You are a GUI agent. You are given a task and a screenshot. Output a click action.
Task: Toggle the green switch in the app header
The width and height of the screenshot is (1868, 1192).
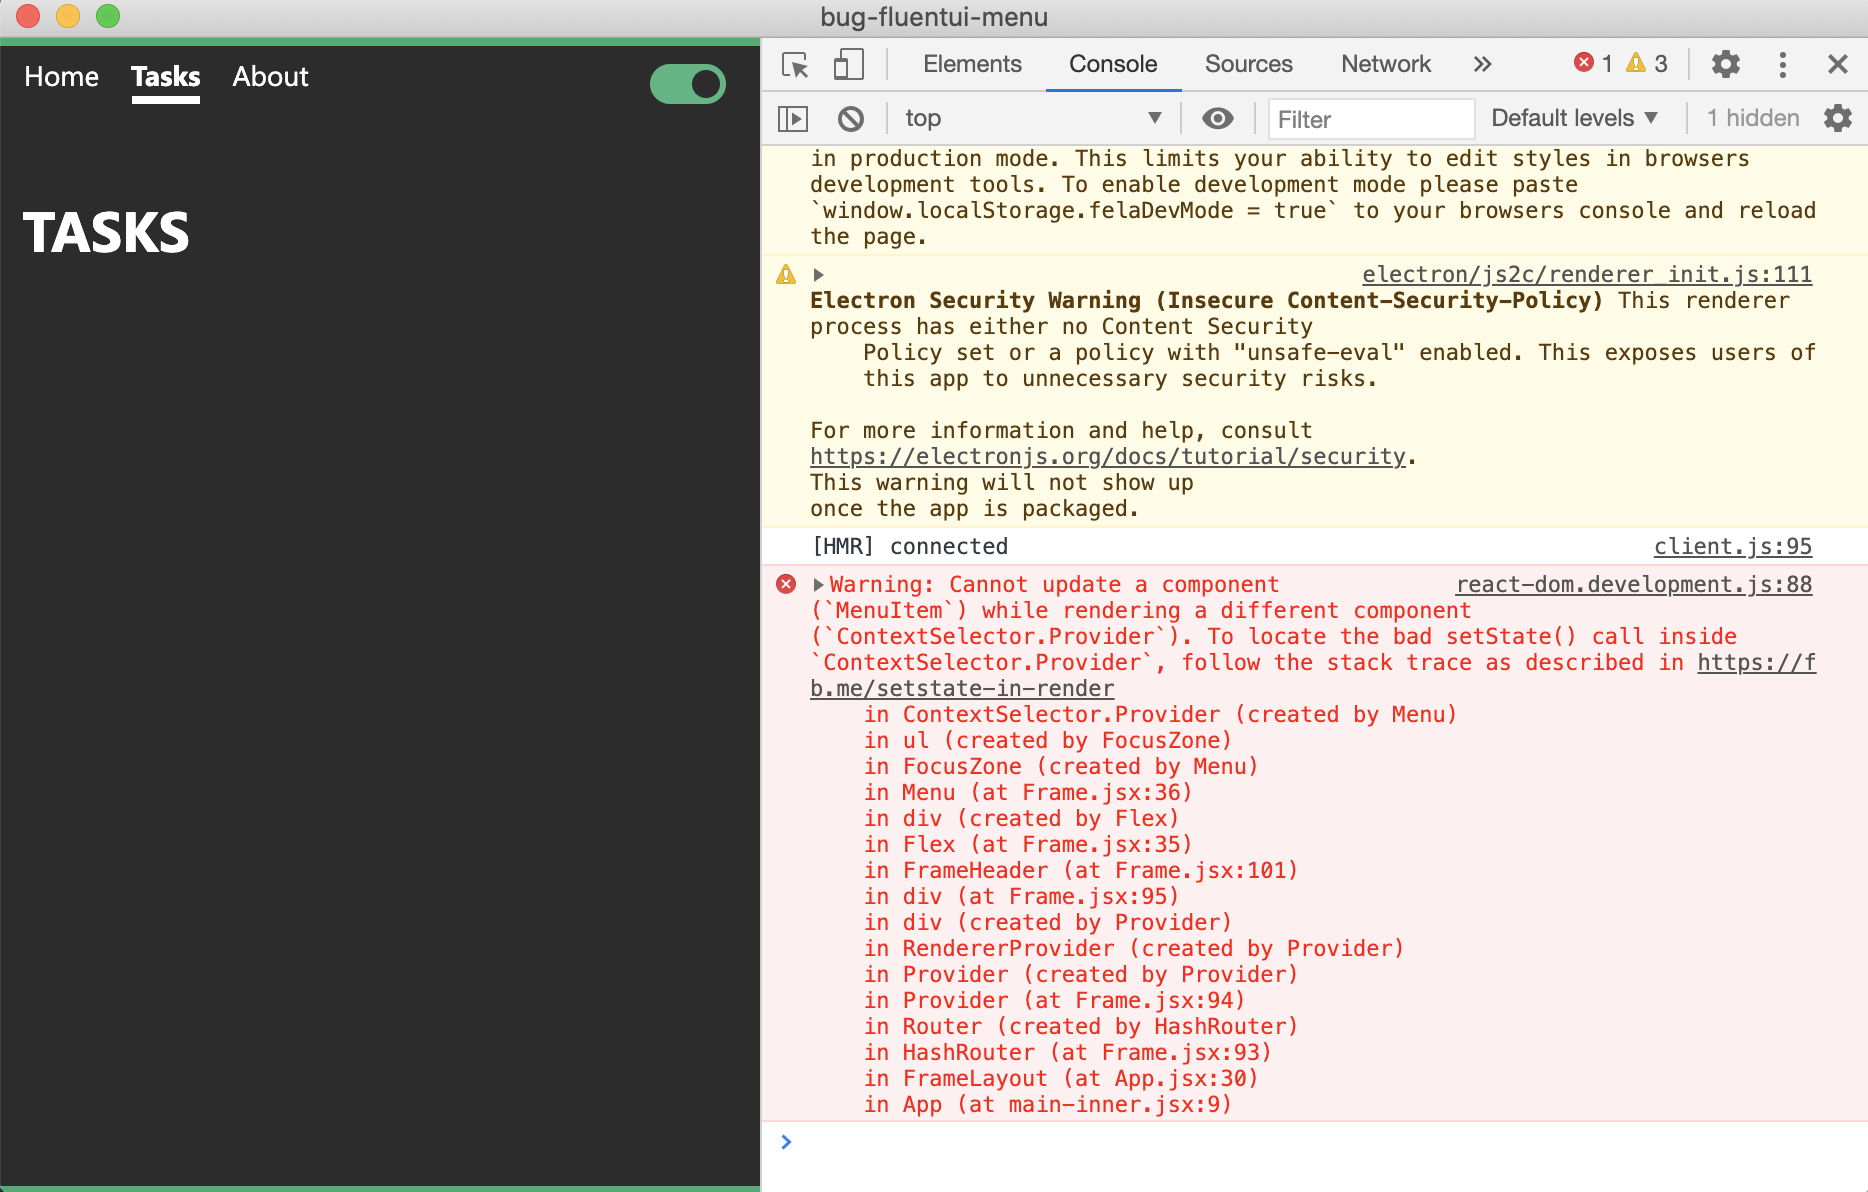[687, 84]
